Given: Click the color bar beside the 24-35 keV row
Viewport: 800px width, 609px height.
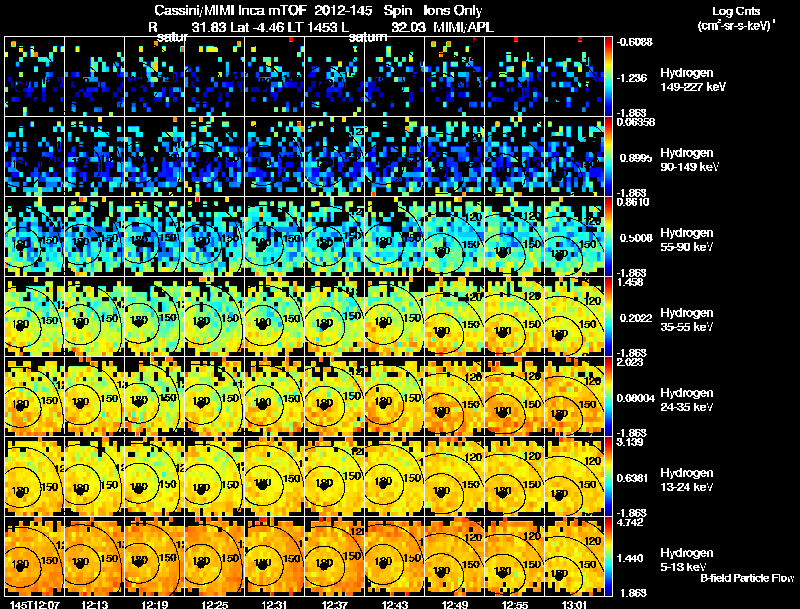Looking at the screenshot, I should click(608, 396).
